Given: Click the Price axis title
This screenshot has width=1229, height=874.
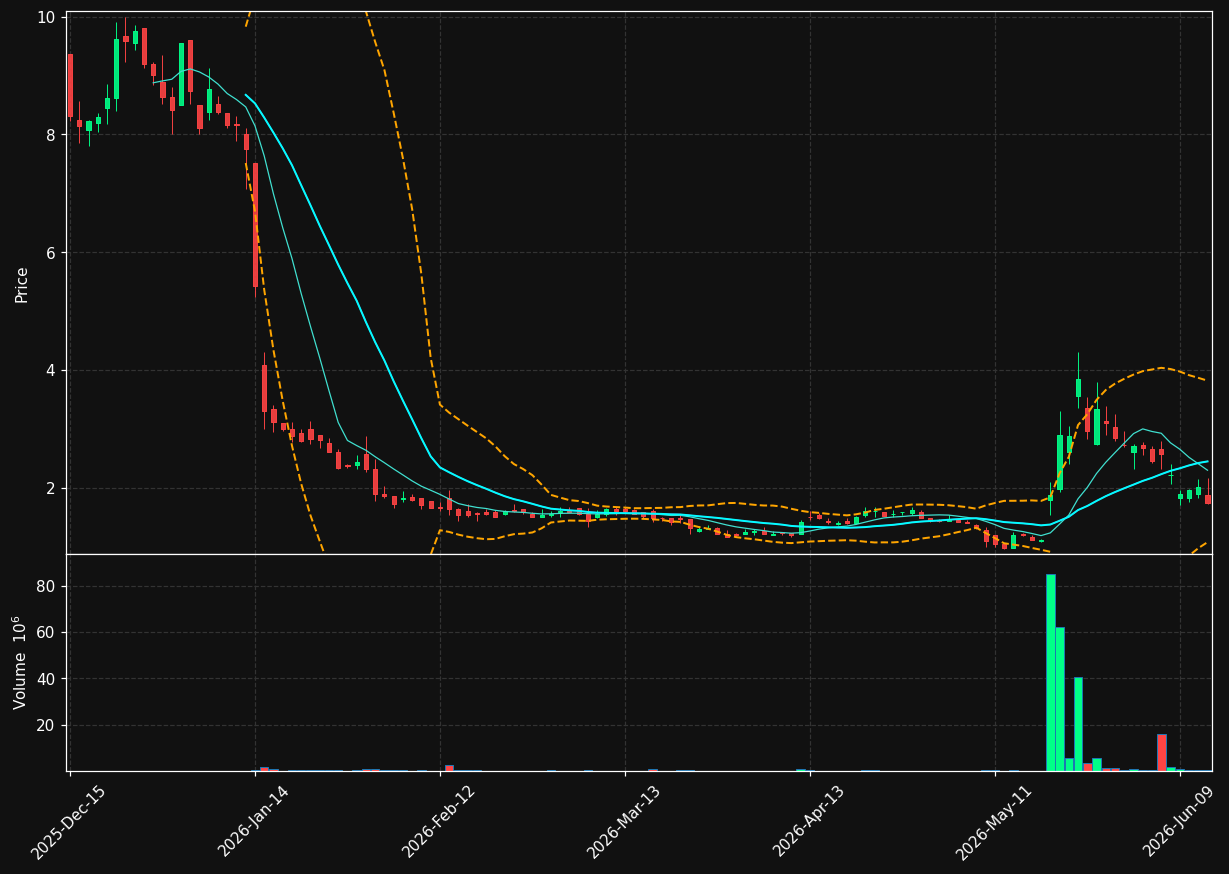Looking at the screenshot, I should coord(22,284).
